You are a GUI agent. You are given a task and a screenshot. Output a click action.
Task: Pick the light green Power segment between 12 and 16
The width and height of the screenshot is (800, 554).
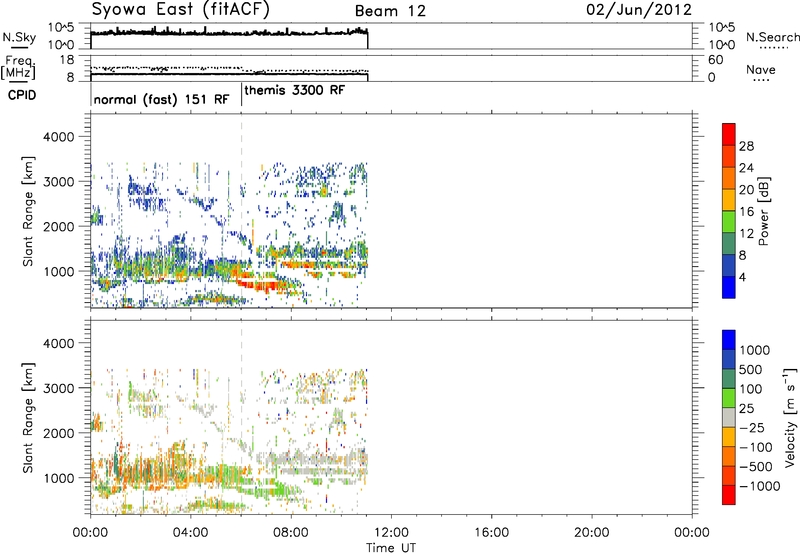(x=729, y=221)
